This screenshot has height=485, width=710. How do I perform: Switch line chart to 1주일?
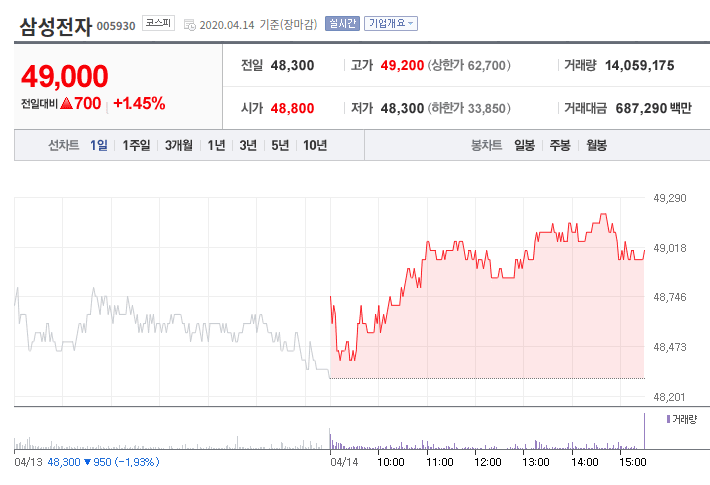[x=136, y=145]
